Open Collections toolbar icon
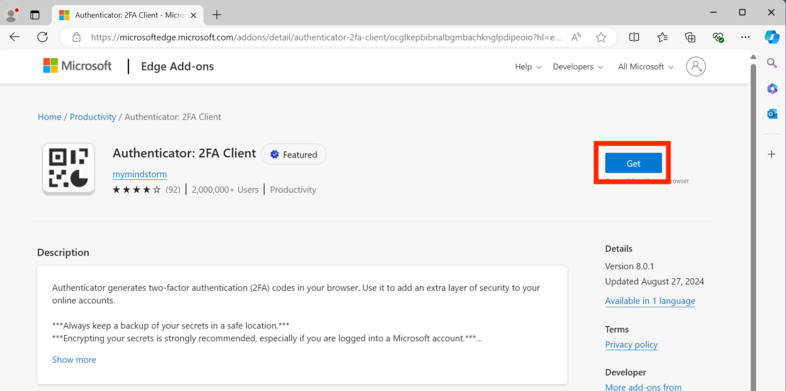 click(690, 37)
